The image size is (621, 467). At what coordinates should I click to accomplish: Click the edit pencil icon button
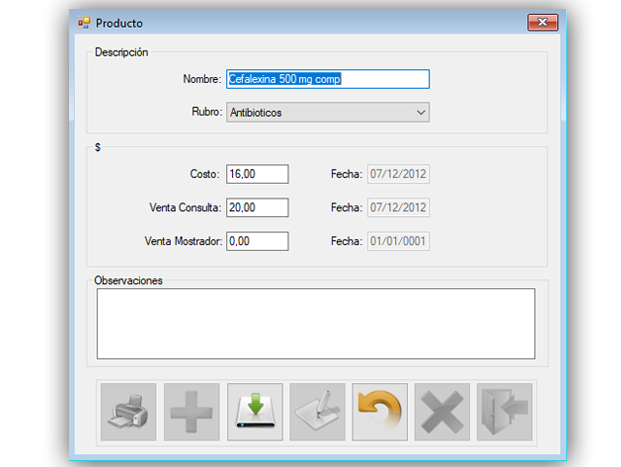[317, 412]
